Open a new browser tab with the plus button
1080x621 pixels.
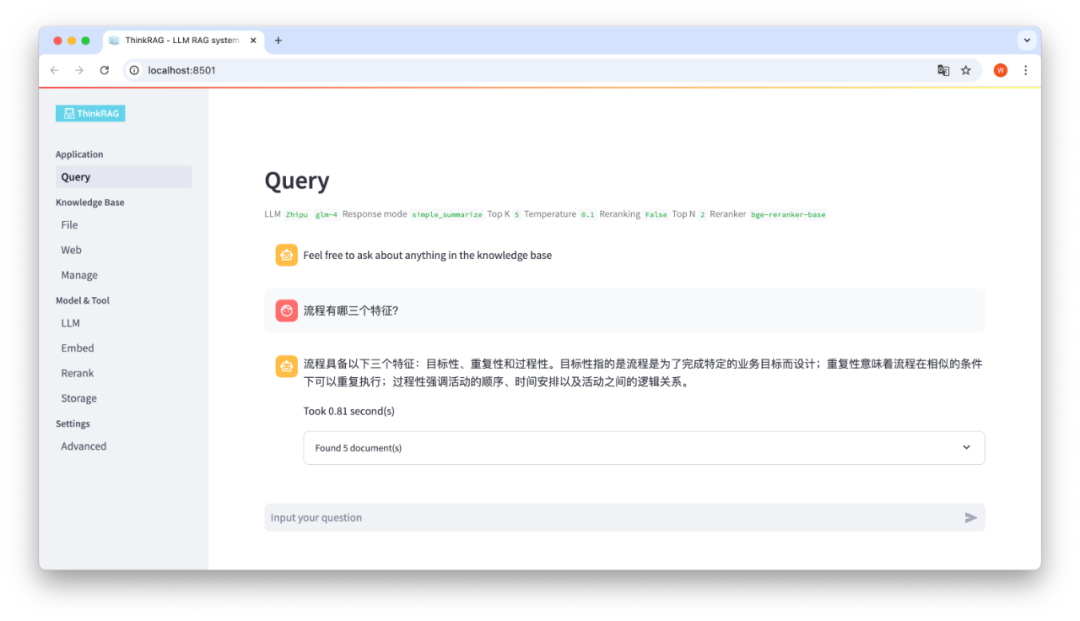[278, 41]
